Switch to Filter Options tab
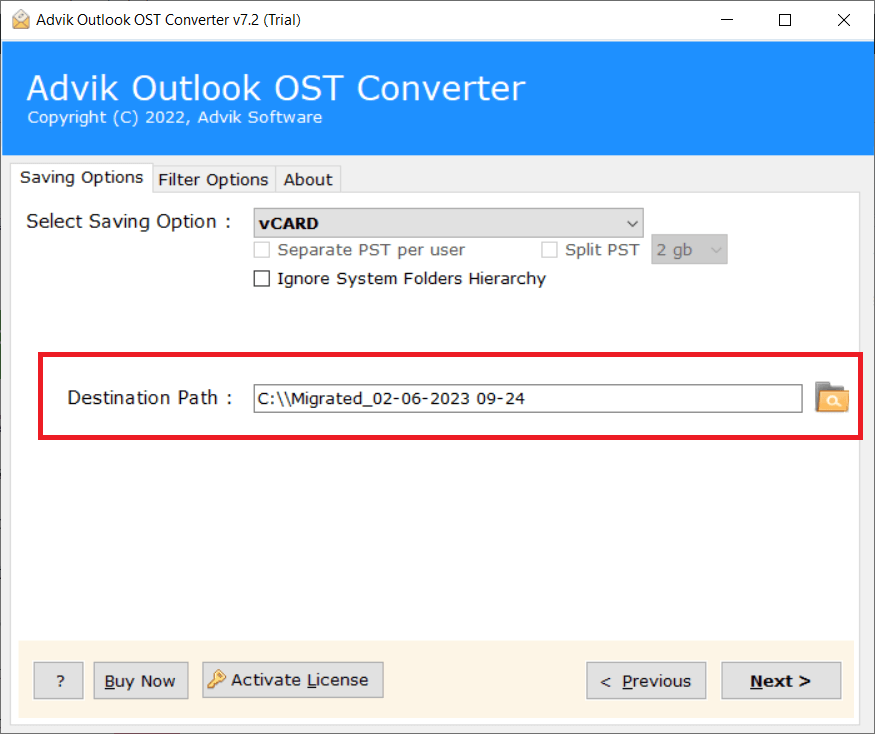875x734 pixels. coord(213,180)
